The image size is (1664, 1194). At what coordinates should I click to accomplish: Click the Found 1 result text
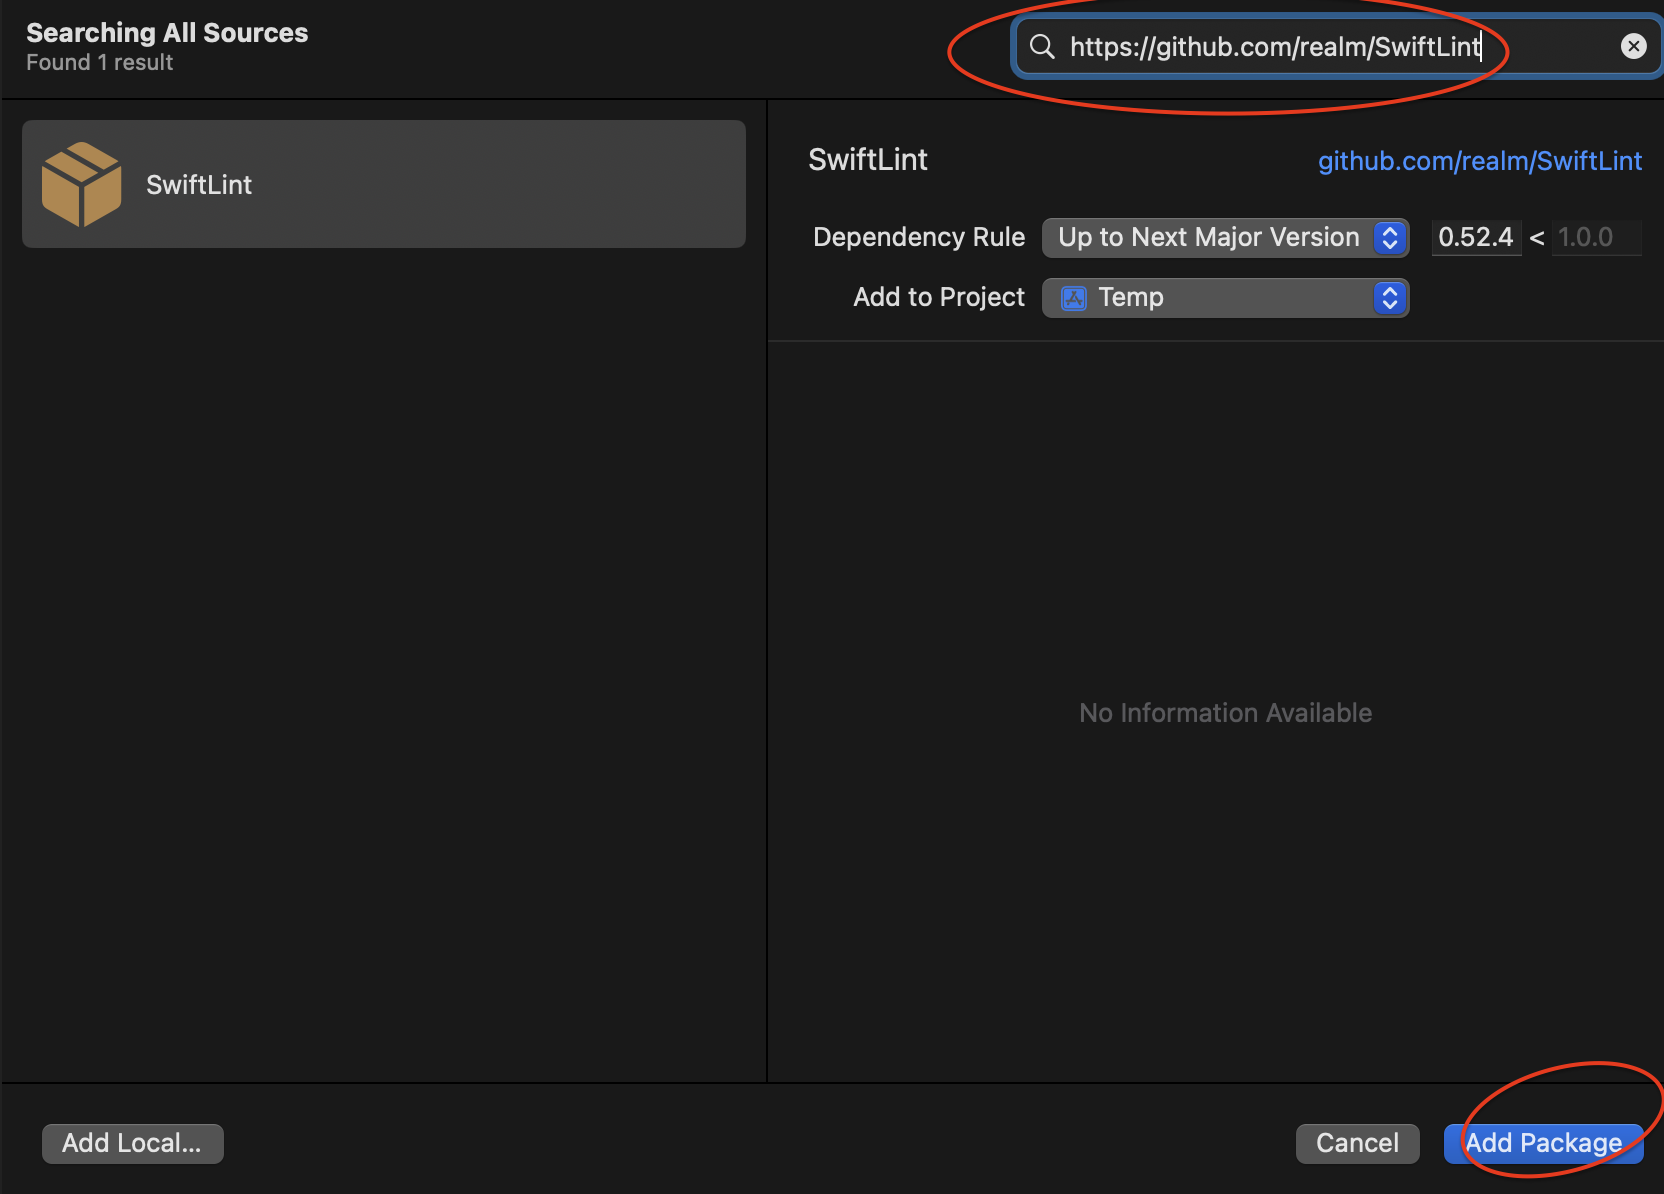99,63
